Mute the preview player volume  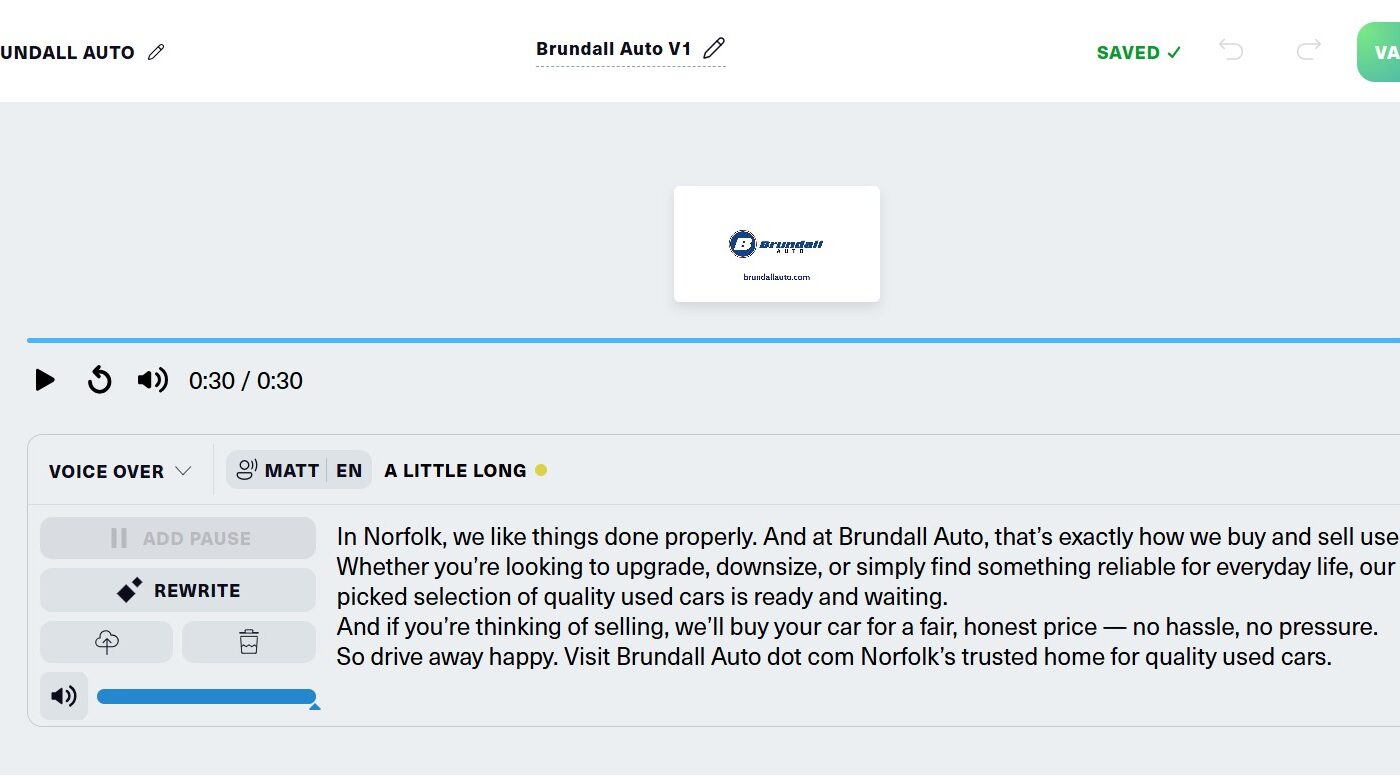[152, 380]
